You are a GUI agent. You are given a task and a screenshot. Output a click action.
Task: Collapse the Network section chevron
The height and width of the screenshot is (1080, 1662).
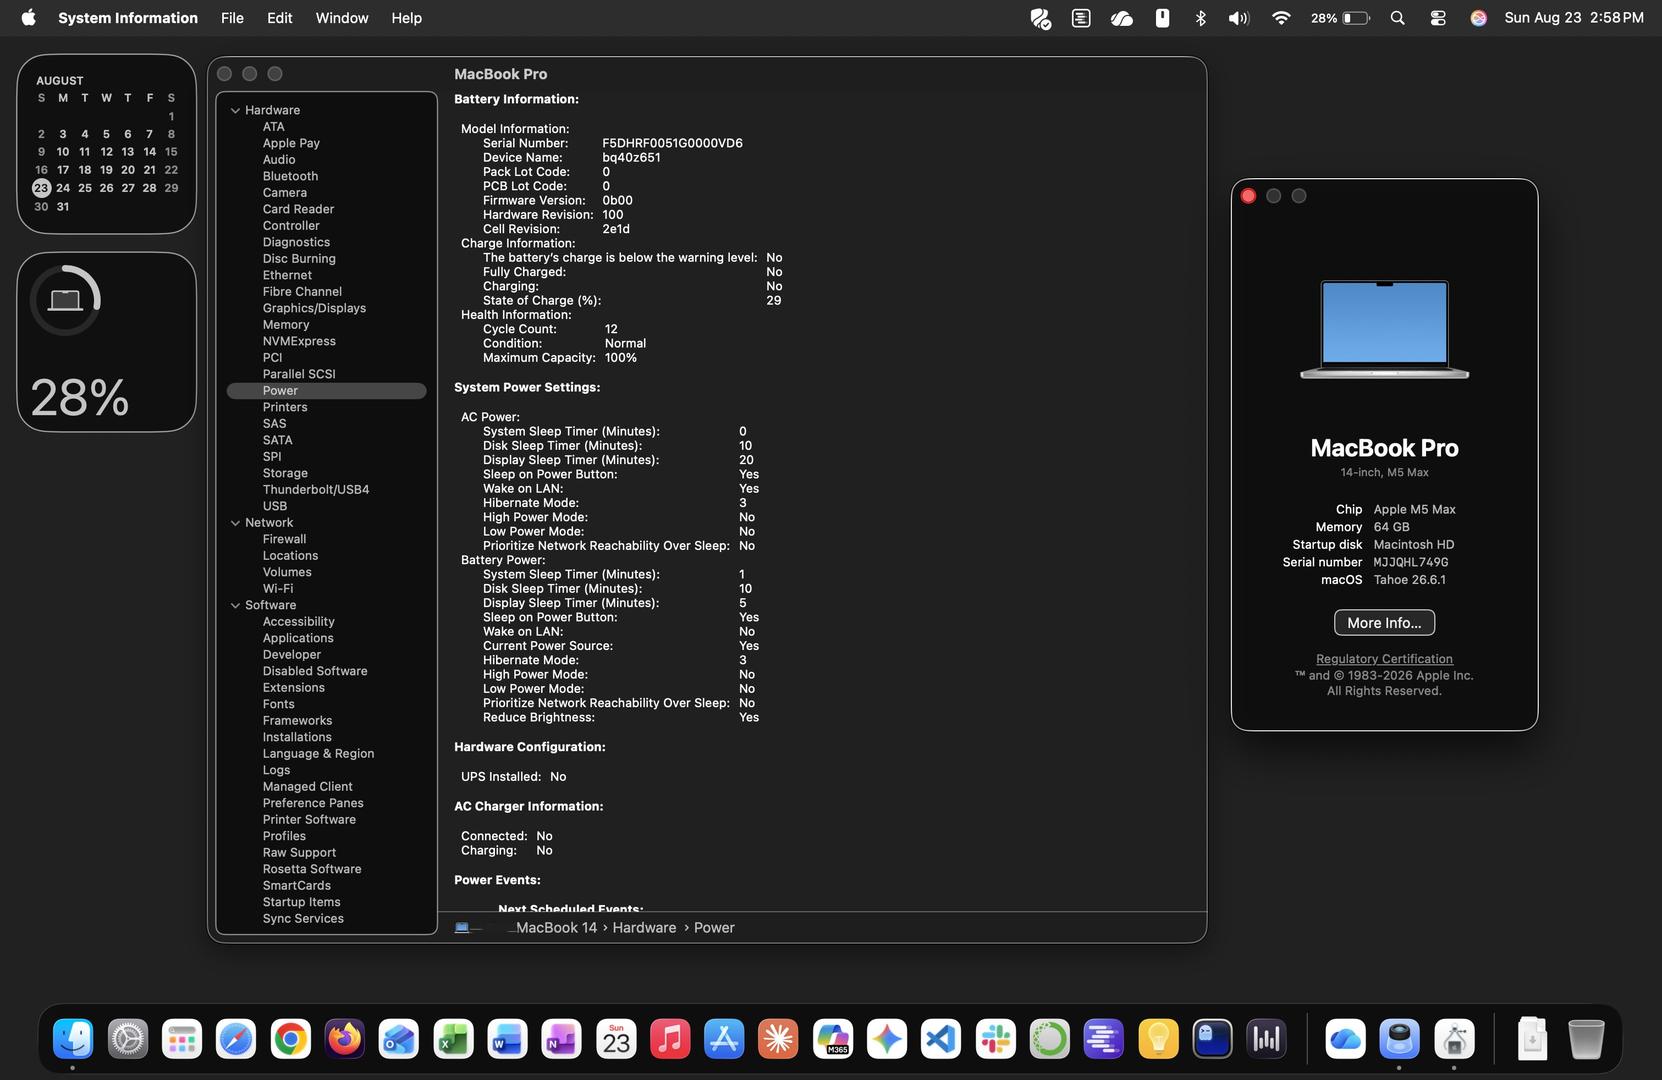pyautogui.click(x=235, y=523)
